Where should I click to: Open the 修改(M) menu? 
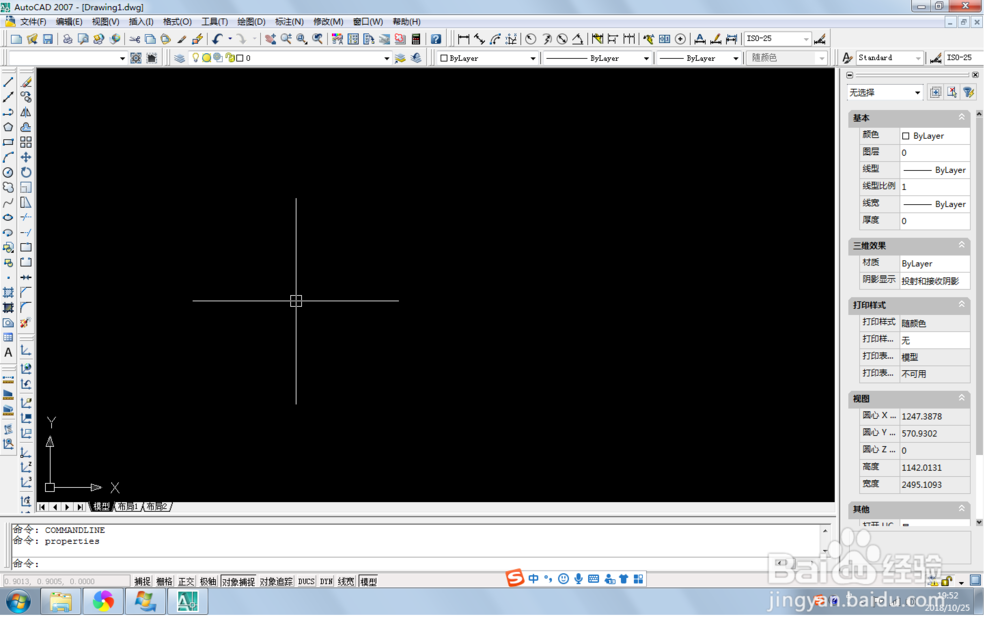[328, 22]
